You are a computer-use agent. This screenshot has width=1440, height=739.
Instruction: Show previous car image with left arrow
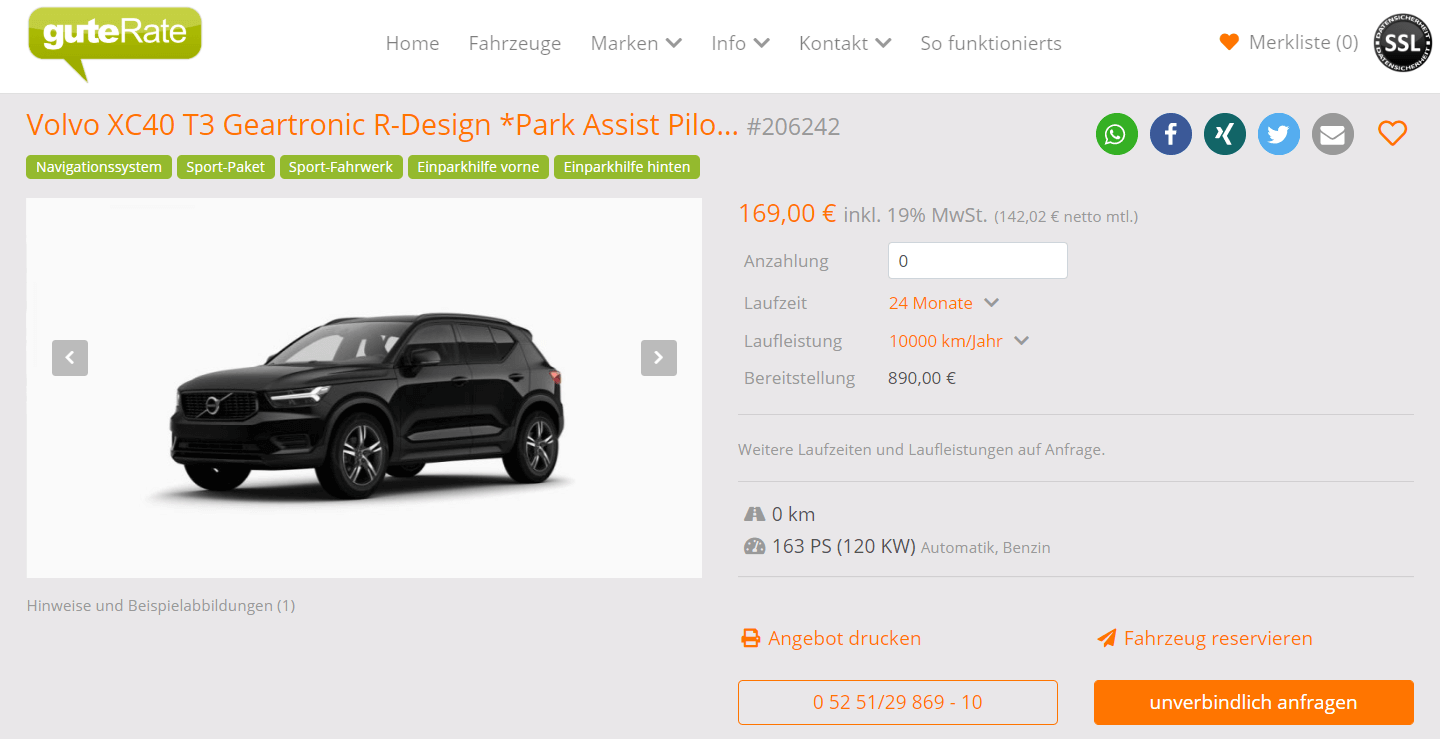(x=70, y=358)
